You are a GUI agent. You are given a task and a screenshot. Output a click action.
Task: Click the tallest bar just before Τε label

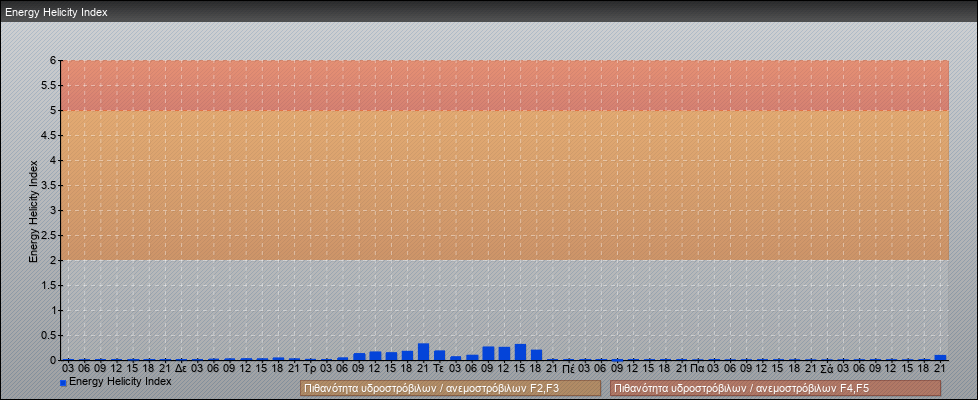(423, 351)
